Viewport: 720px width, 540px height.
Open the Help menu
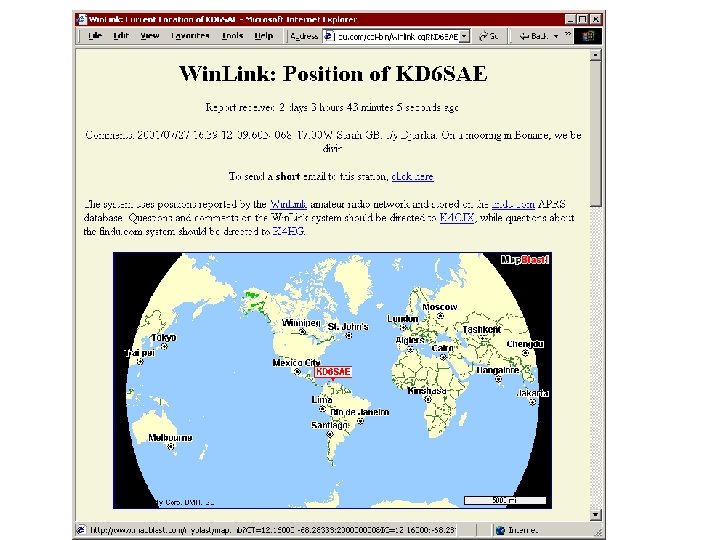[x=264, y=36]
